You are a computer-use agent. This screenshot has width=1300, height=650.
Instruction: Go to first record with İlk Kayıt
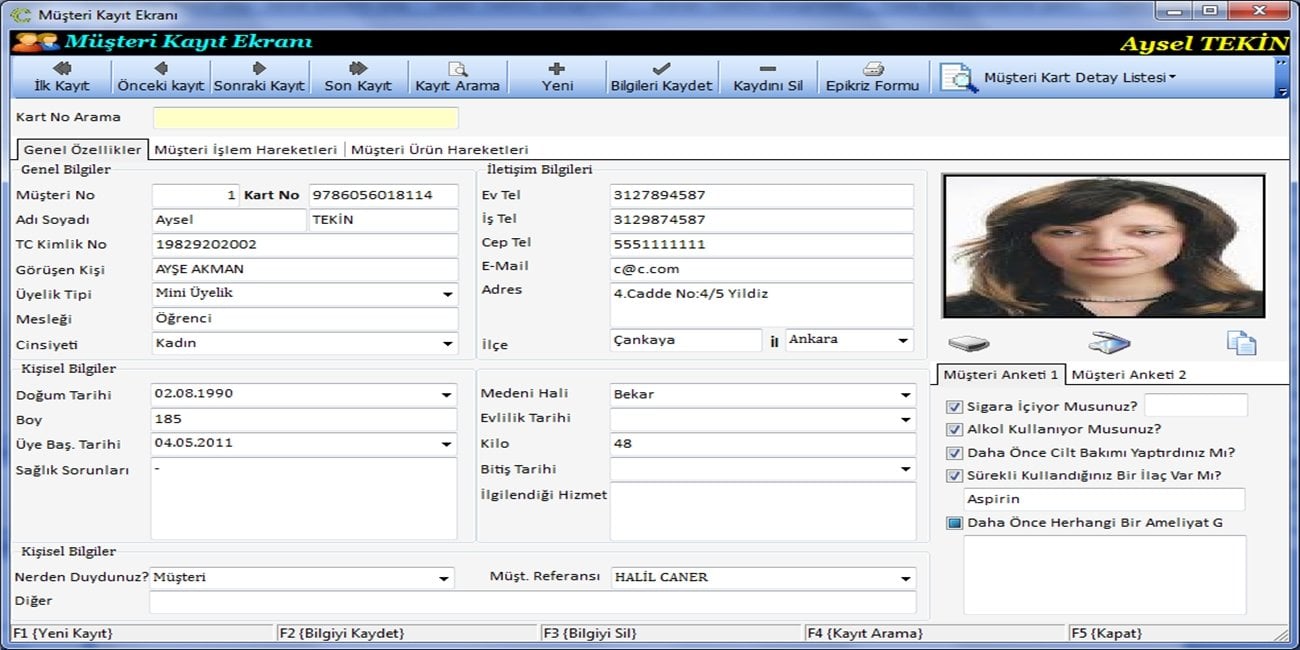tap(62, 76)
